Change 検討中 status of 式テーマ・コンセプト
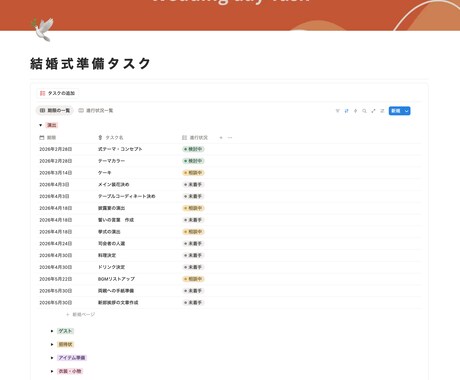The width and height of the screenshot is (460, 380). coord(193,149)
